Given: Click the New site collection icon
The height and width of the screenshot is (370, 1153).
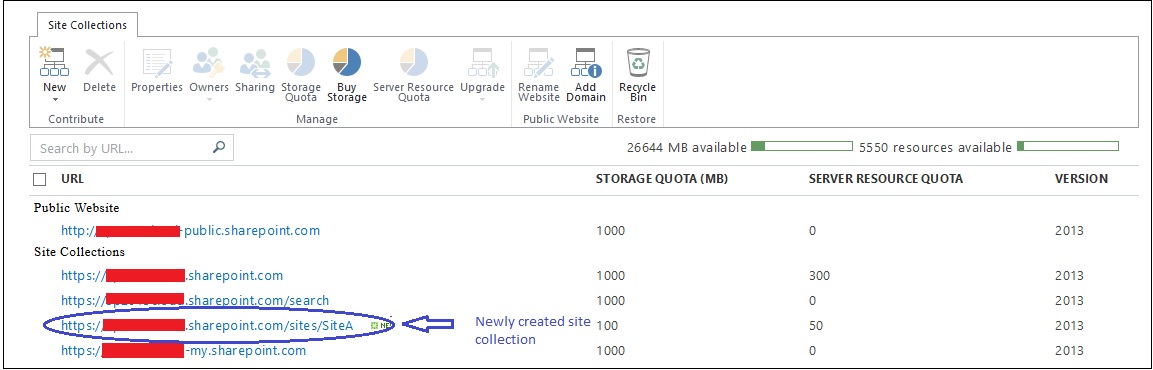Looking at the screenshot, I should click(54, 63).
